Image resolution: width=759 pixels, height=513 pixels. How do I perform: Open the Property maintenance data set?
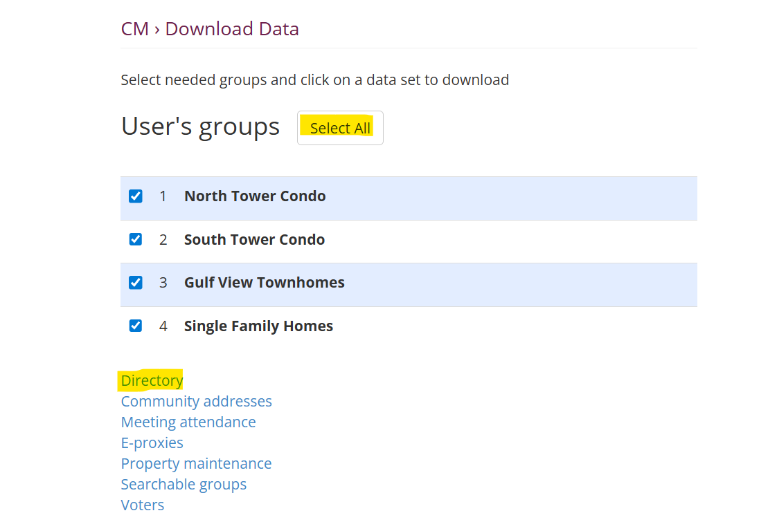(196, 464)
